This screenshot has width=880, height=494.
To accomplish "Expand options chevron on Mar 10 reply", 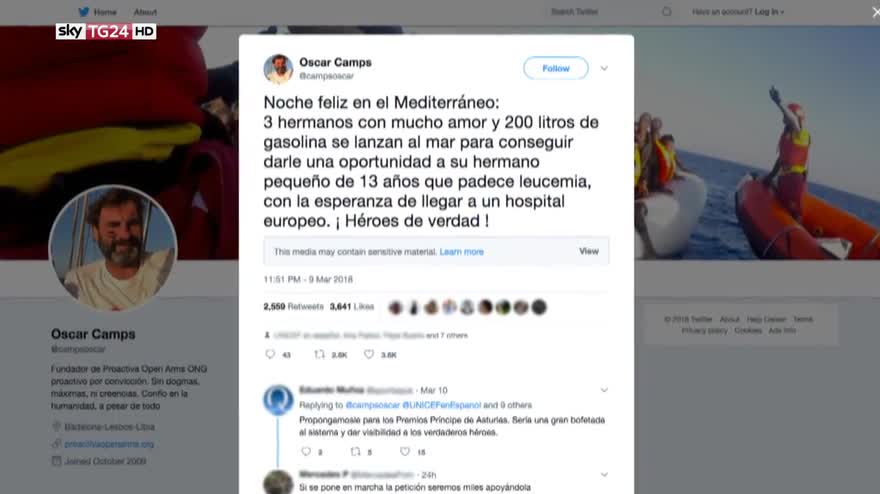I will pos(604,390).
